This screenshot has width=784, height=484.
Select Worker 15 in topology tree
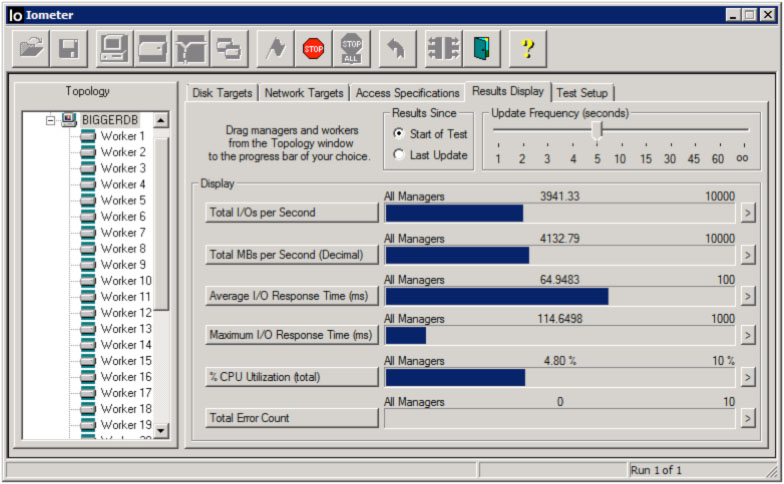point(126,360)
